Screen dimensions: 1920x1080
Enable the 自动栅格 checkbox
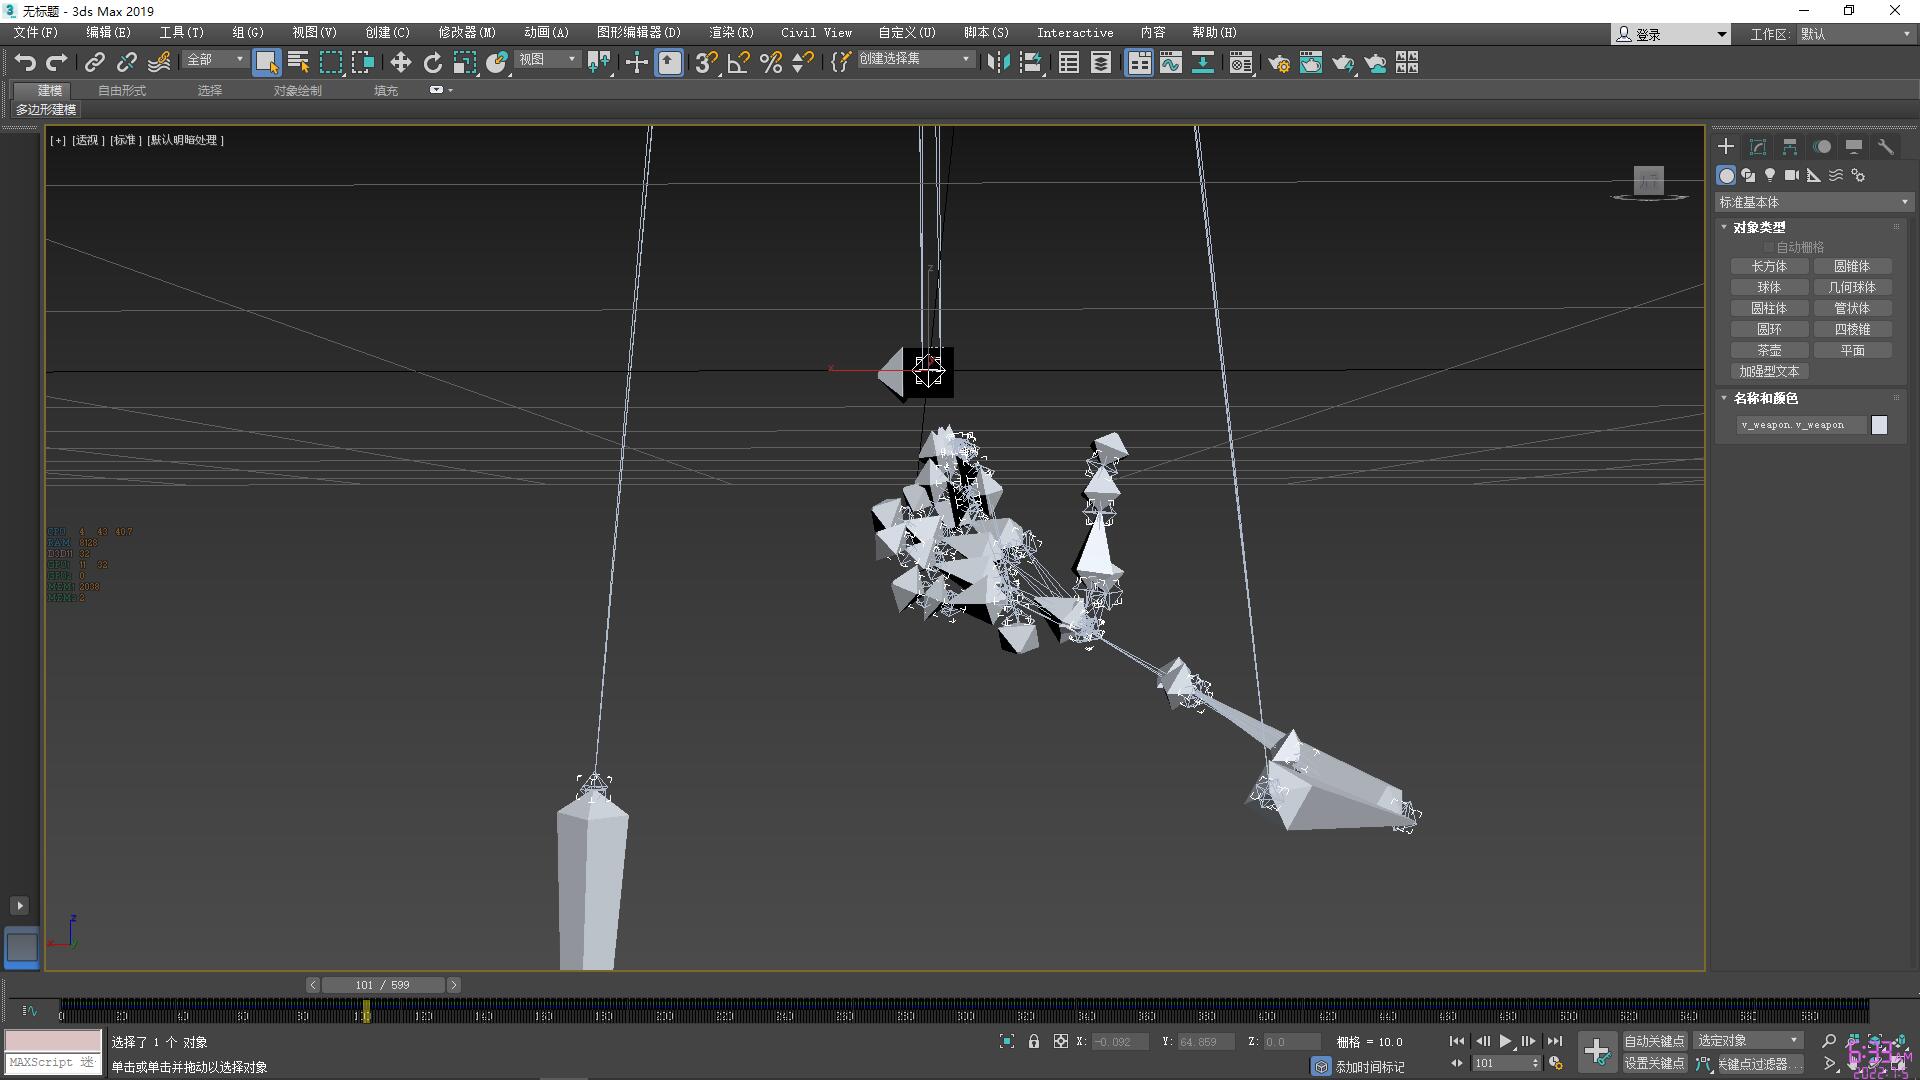click(1769, 247)
